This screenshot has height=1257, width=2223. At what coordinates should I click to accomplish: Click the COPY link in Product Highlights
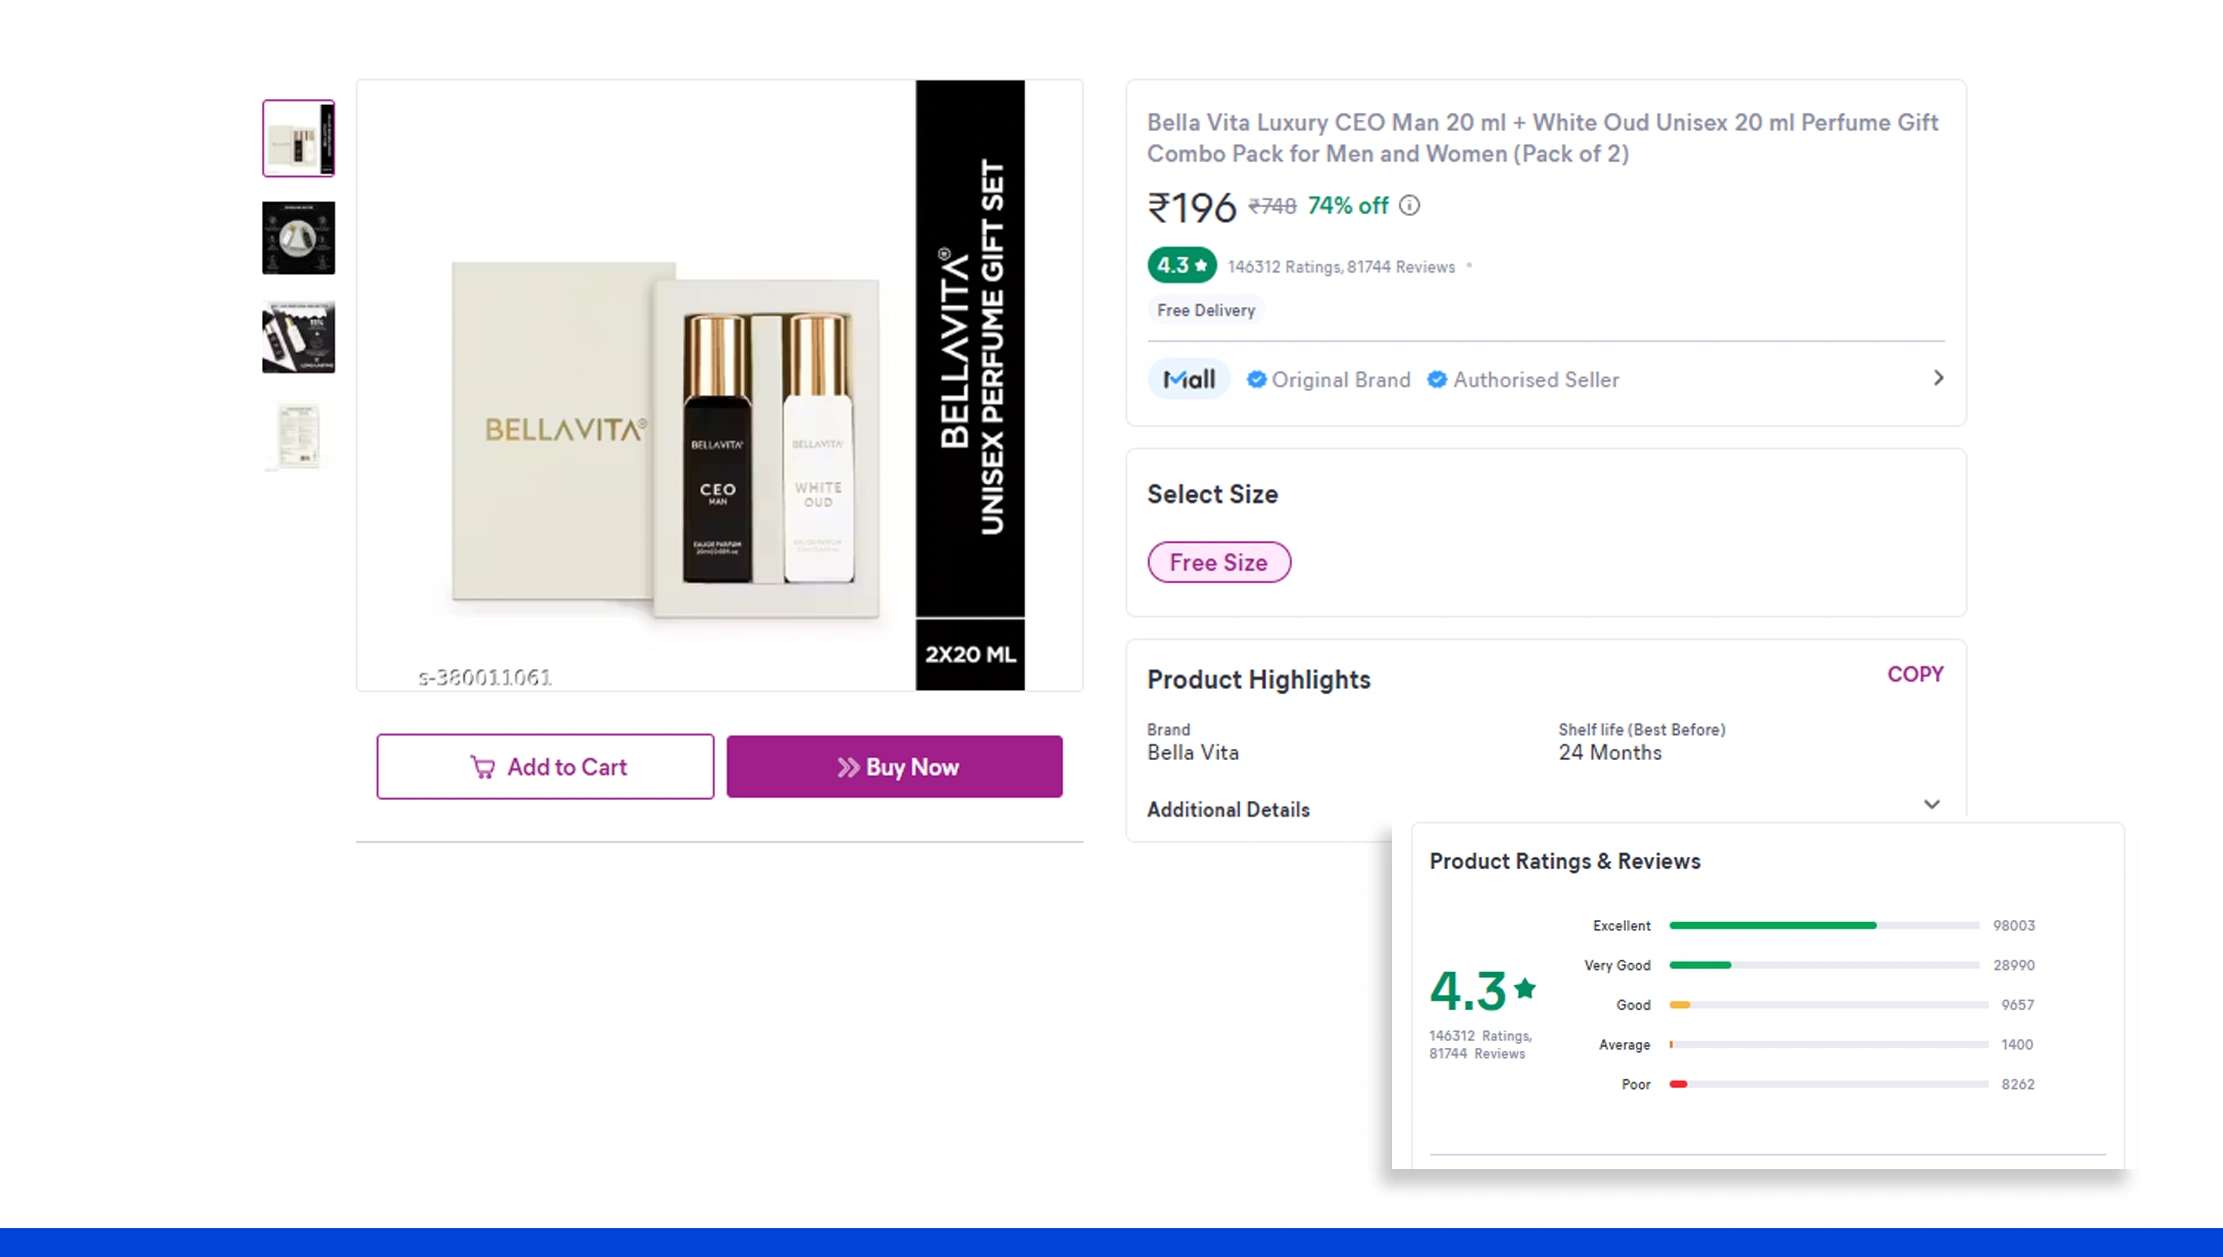pos(1915,674)
